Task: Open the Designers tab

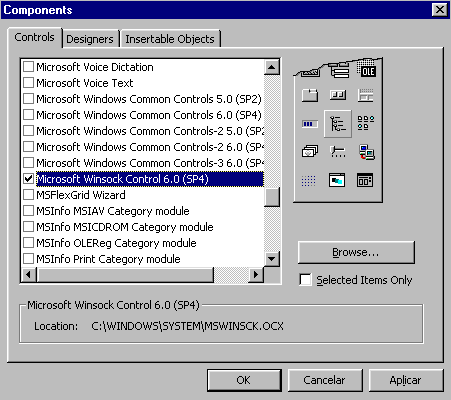Action: click(90, 39)
